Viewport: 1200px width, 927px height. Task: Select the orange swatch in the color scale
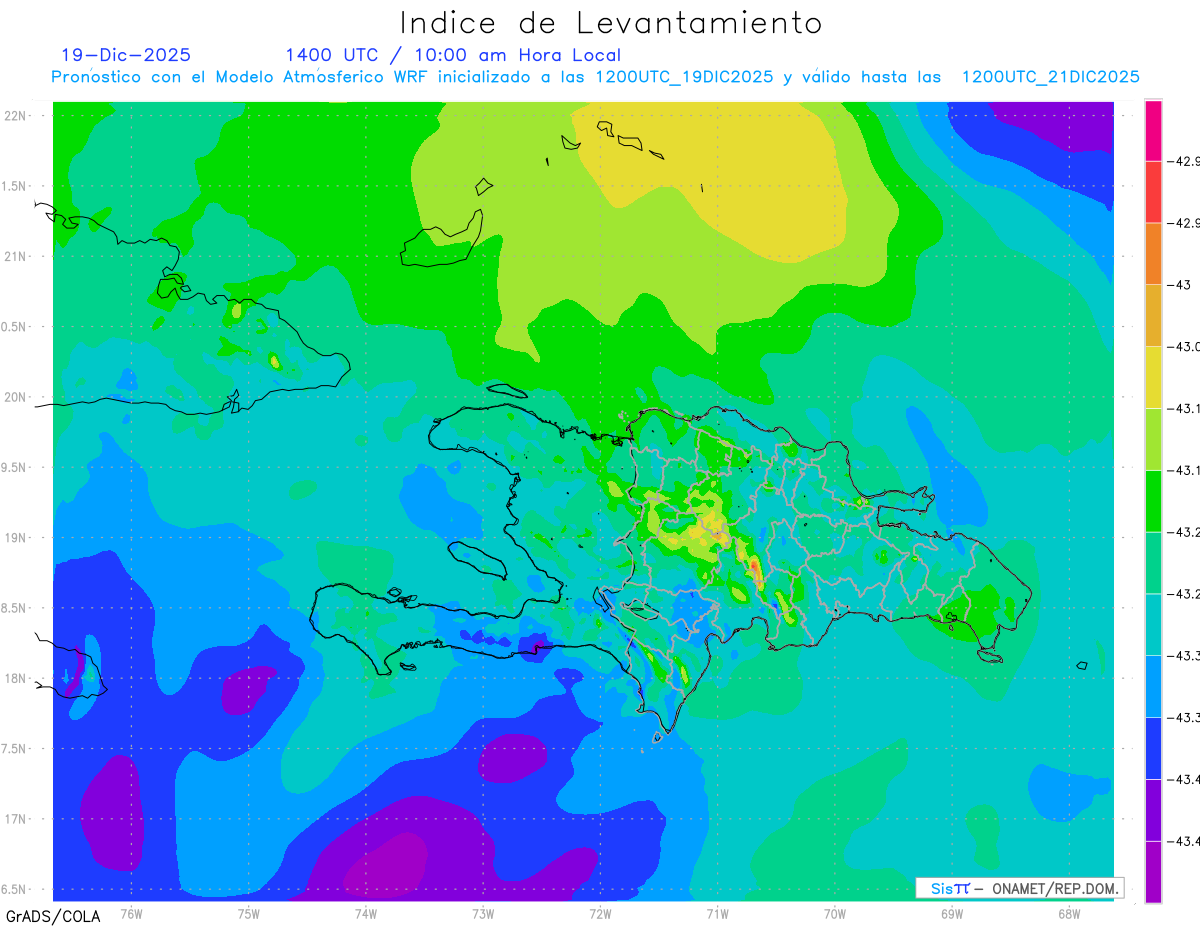click(1153, 254)
